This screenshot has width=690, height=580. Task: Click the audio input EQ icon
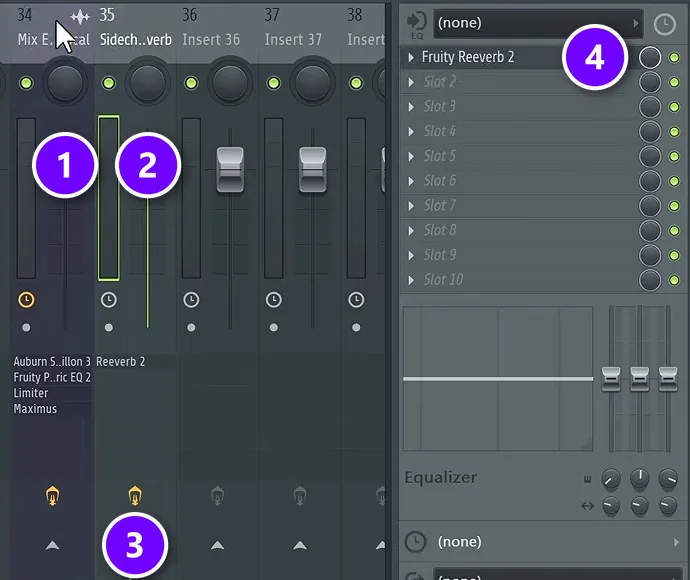[x=416, y=25]
